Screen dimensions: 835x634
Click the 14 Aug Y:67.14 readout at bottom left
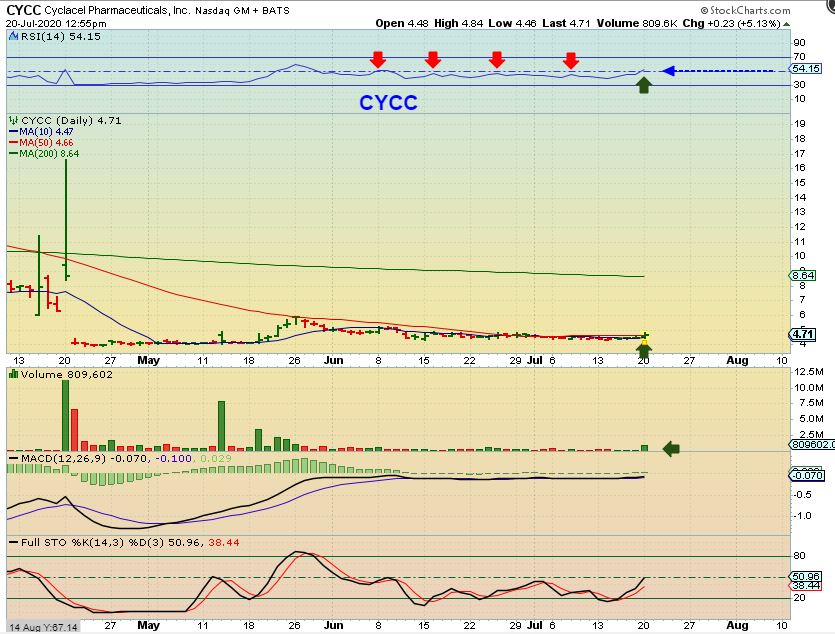43,627
